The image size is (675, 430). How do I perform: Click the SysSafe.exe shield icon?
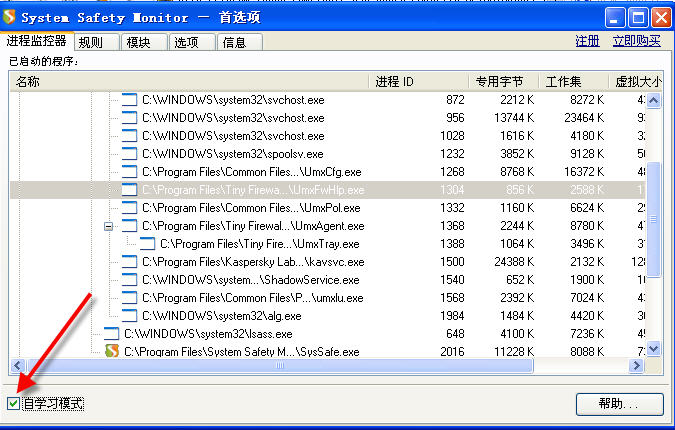coord(111,351)
